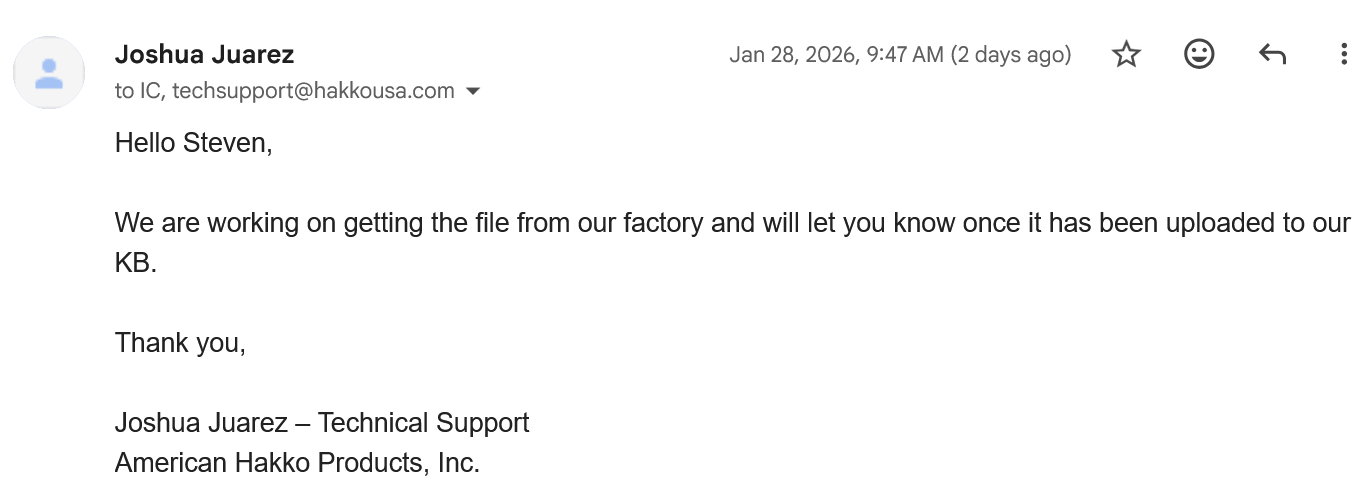Open the More options three-dot menu
The height and width of the screenshot is (483, 1361).
(x=1343, y=54)
